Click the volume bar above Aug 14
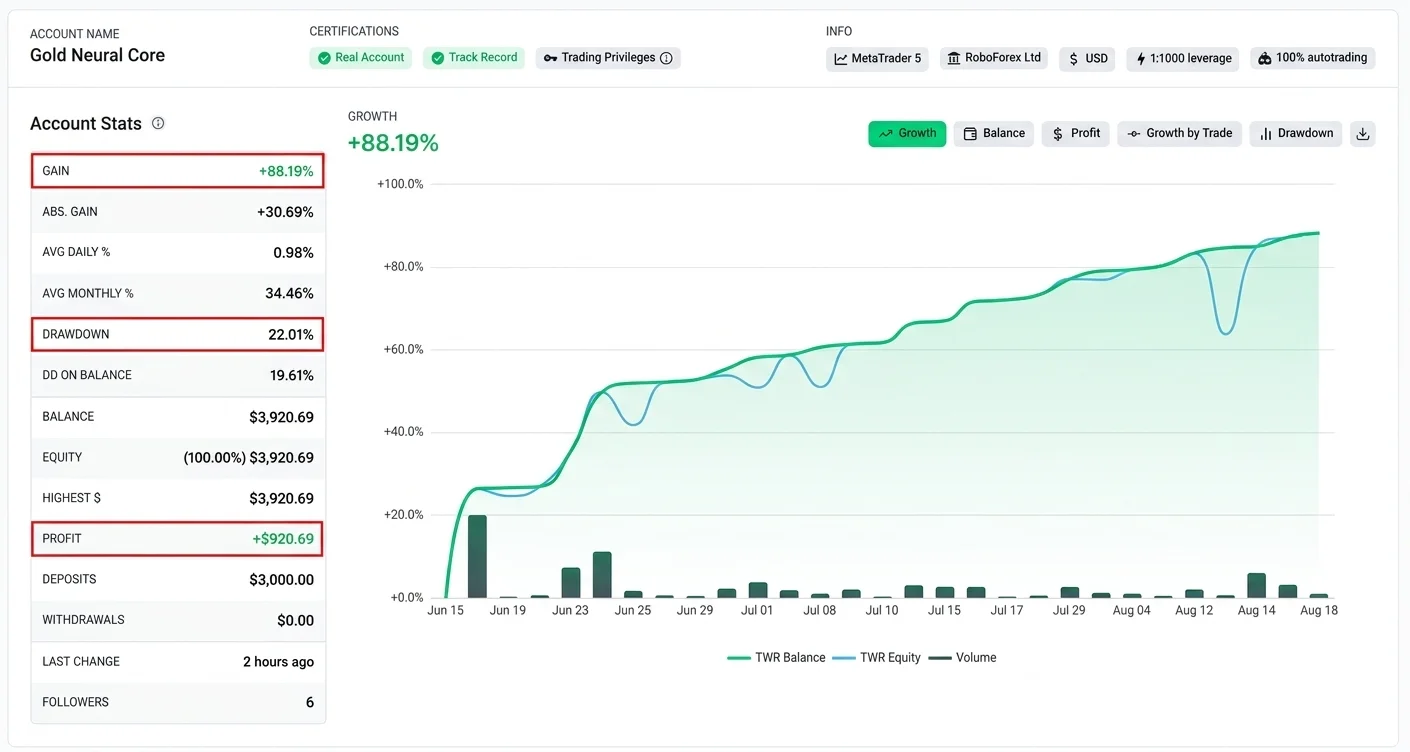Image resolution: width=1410 pixels, height=752 pixels. tap(1257, 586)
